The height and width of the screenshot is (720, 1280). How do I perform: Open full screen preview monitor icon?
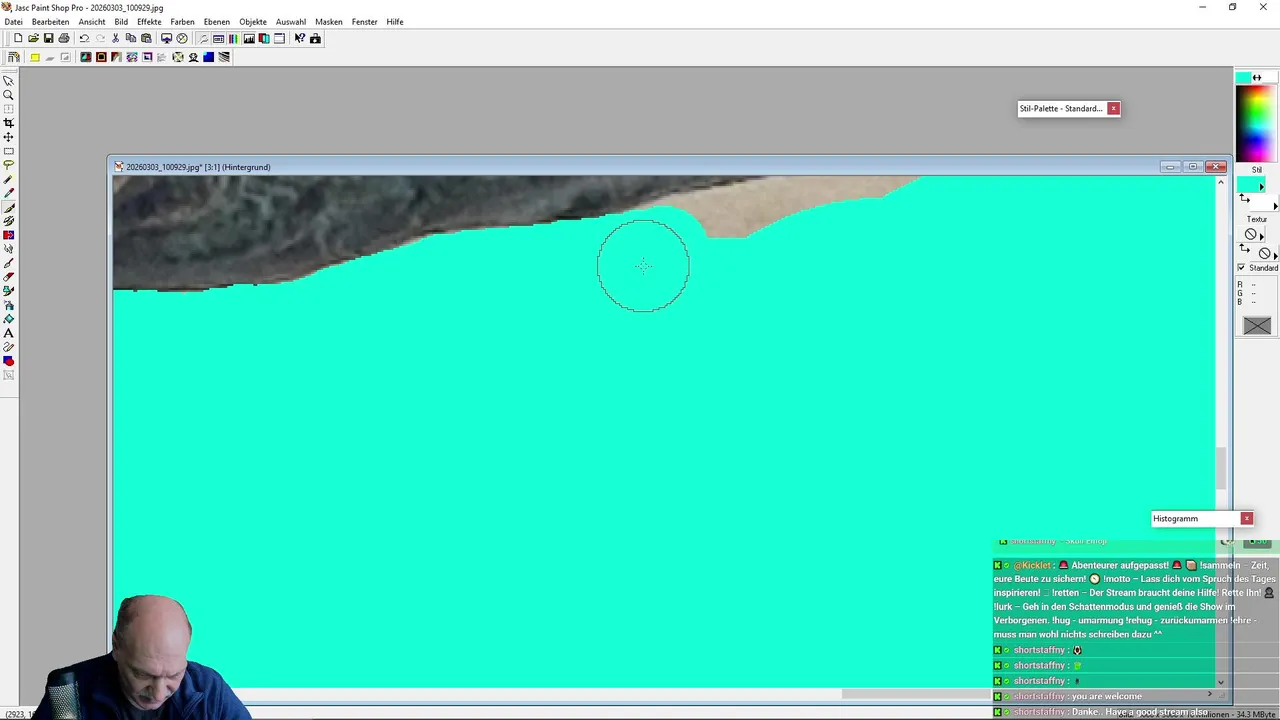[x=166, y=38]
